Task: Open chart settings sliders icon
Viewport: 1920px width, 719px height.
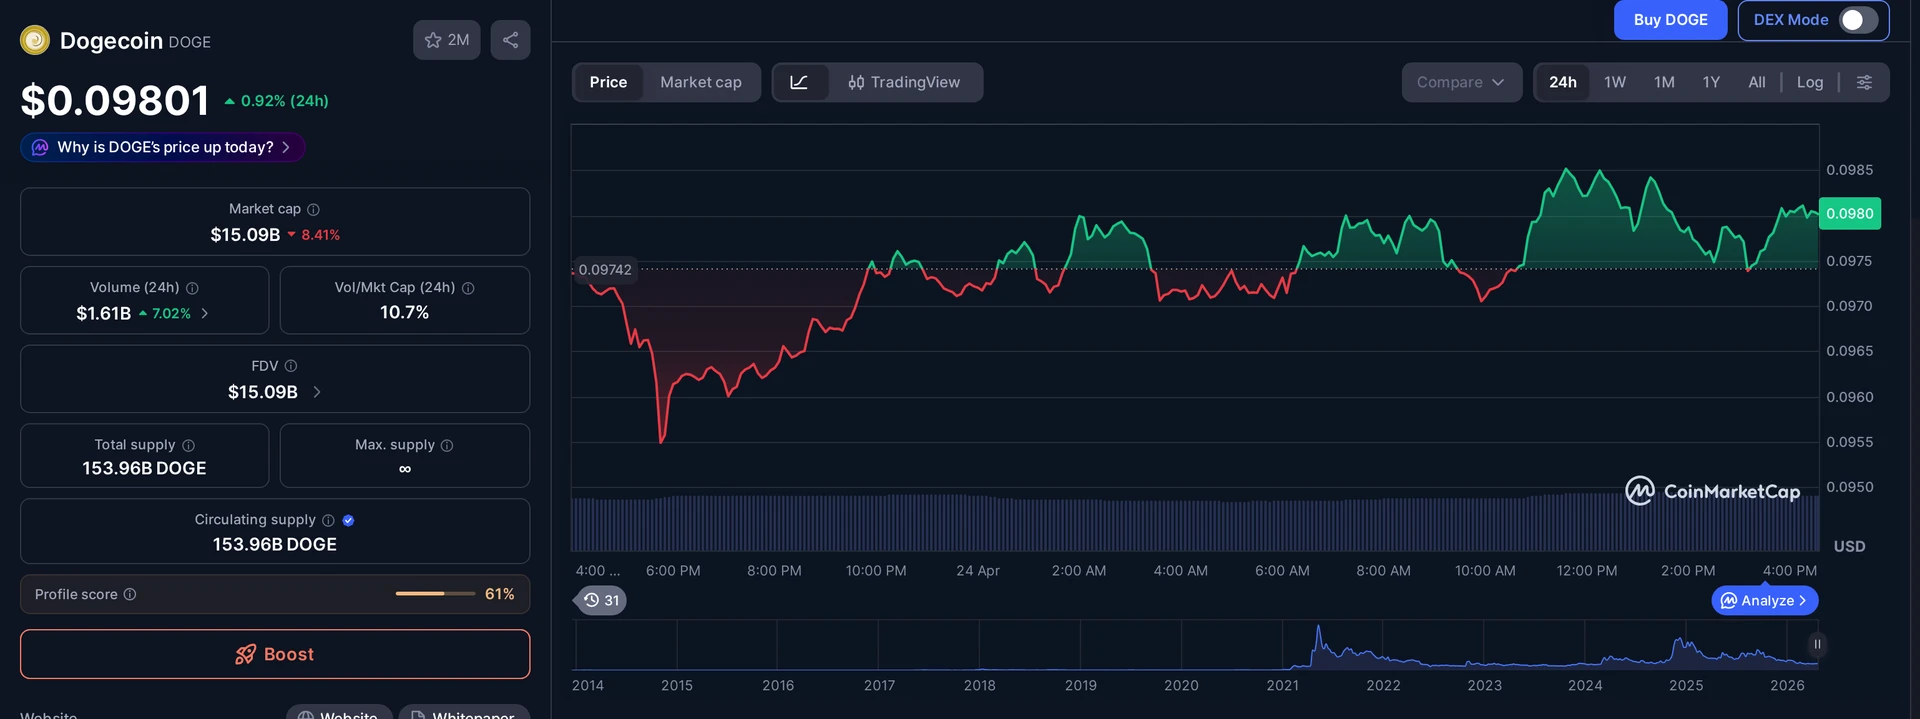Action: click(x=1864, y=82)
